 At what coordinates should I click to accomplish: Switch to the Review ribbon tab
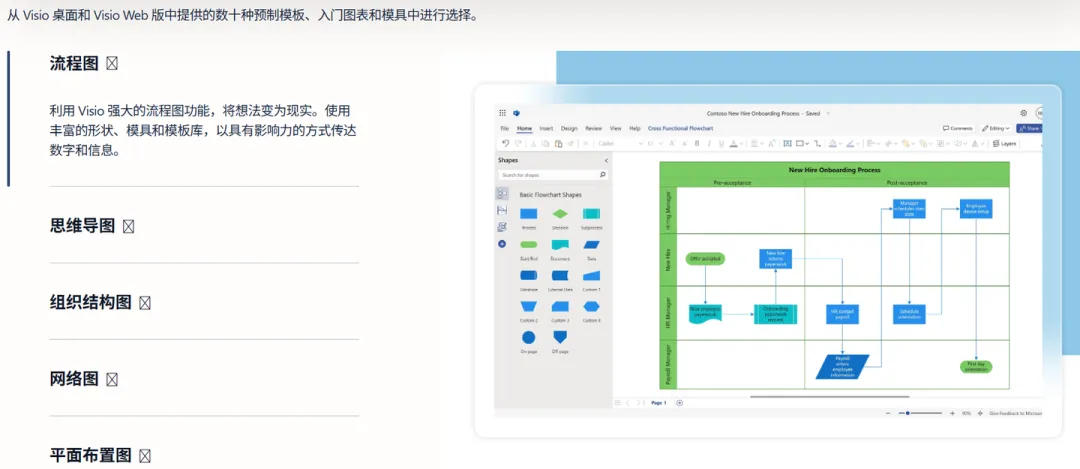pos(594,128)
